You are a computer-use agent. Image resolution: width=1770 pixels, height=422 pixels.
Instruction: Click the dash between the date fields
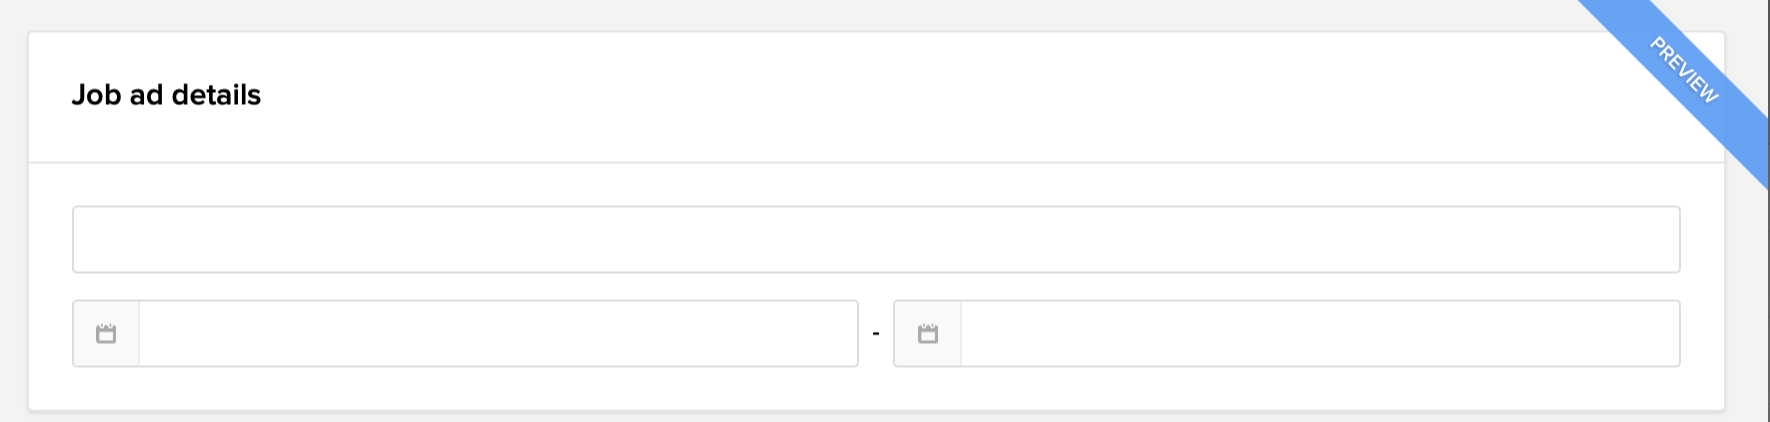pyautogui.click(x=876, y=334)
